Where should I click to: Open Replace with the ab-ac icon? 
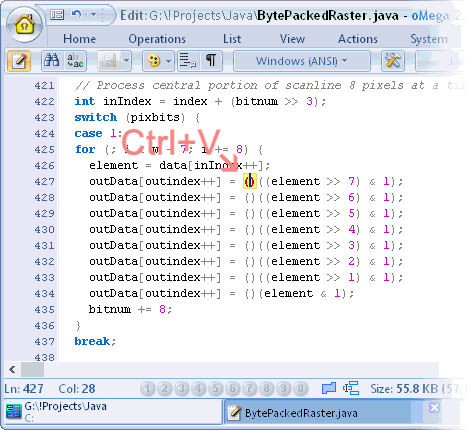(75, 61)
